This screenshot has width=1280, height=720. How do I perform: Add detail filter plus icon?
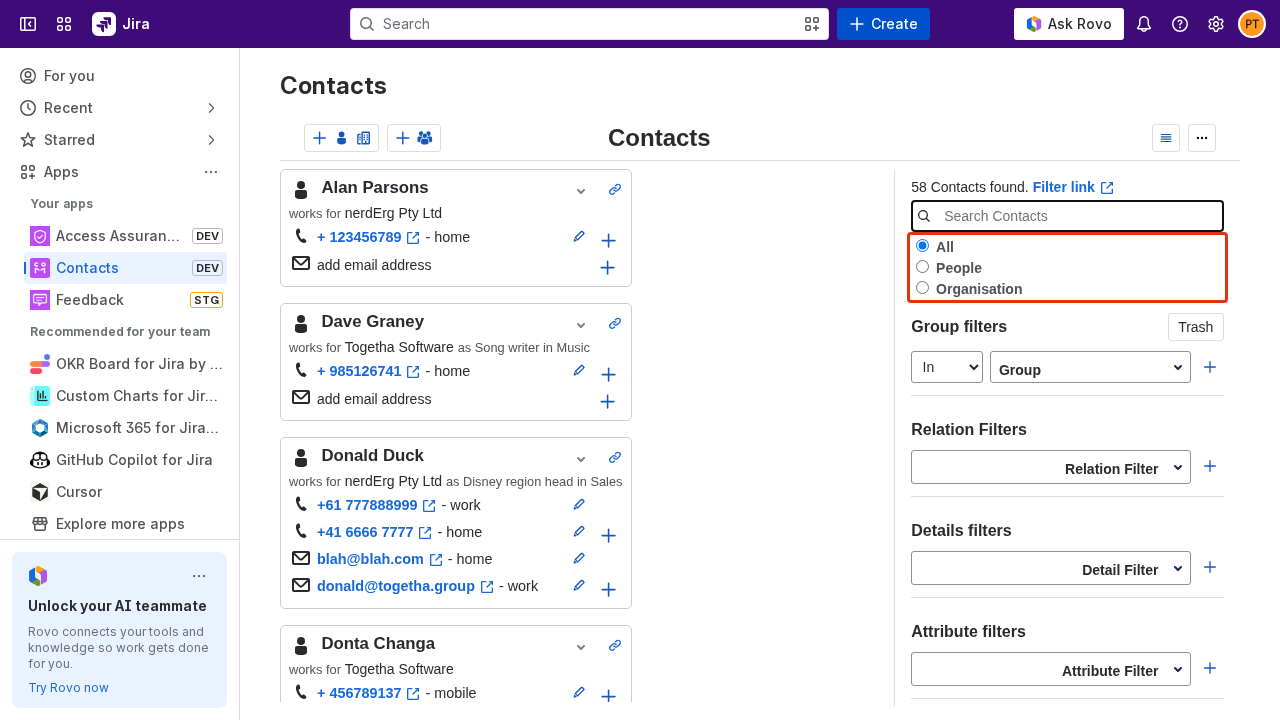pyautogui.click(x=1210, y=567)
